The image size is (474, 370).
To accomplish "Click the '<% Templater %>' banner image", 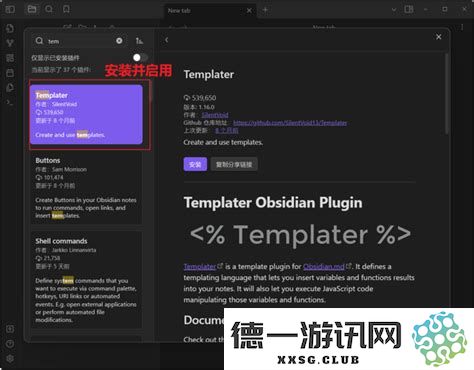I will [x=300, y=235].
